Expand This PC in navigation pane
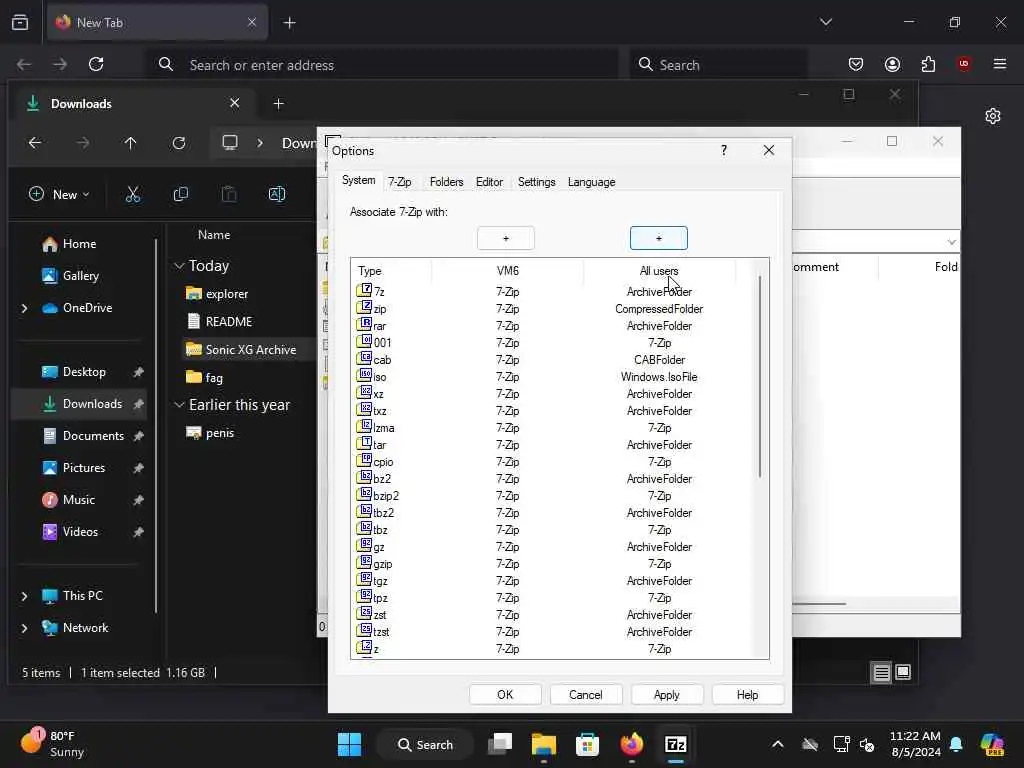The image size is (1024, 768). coord(25,596)
